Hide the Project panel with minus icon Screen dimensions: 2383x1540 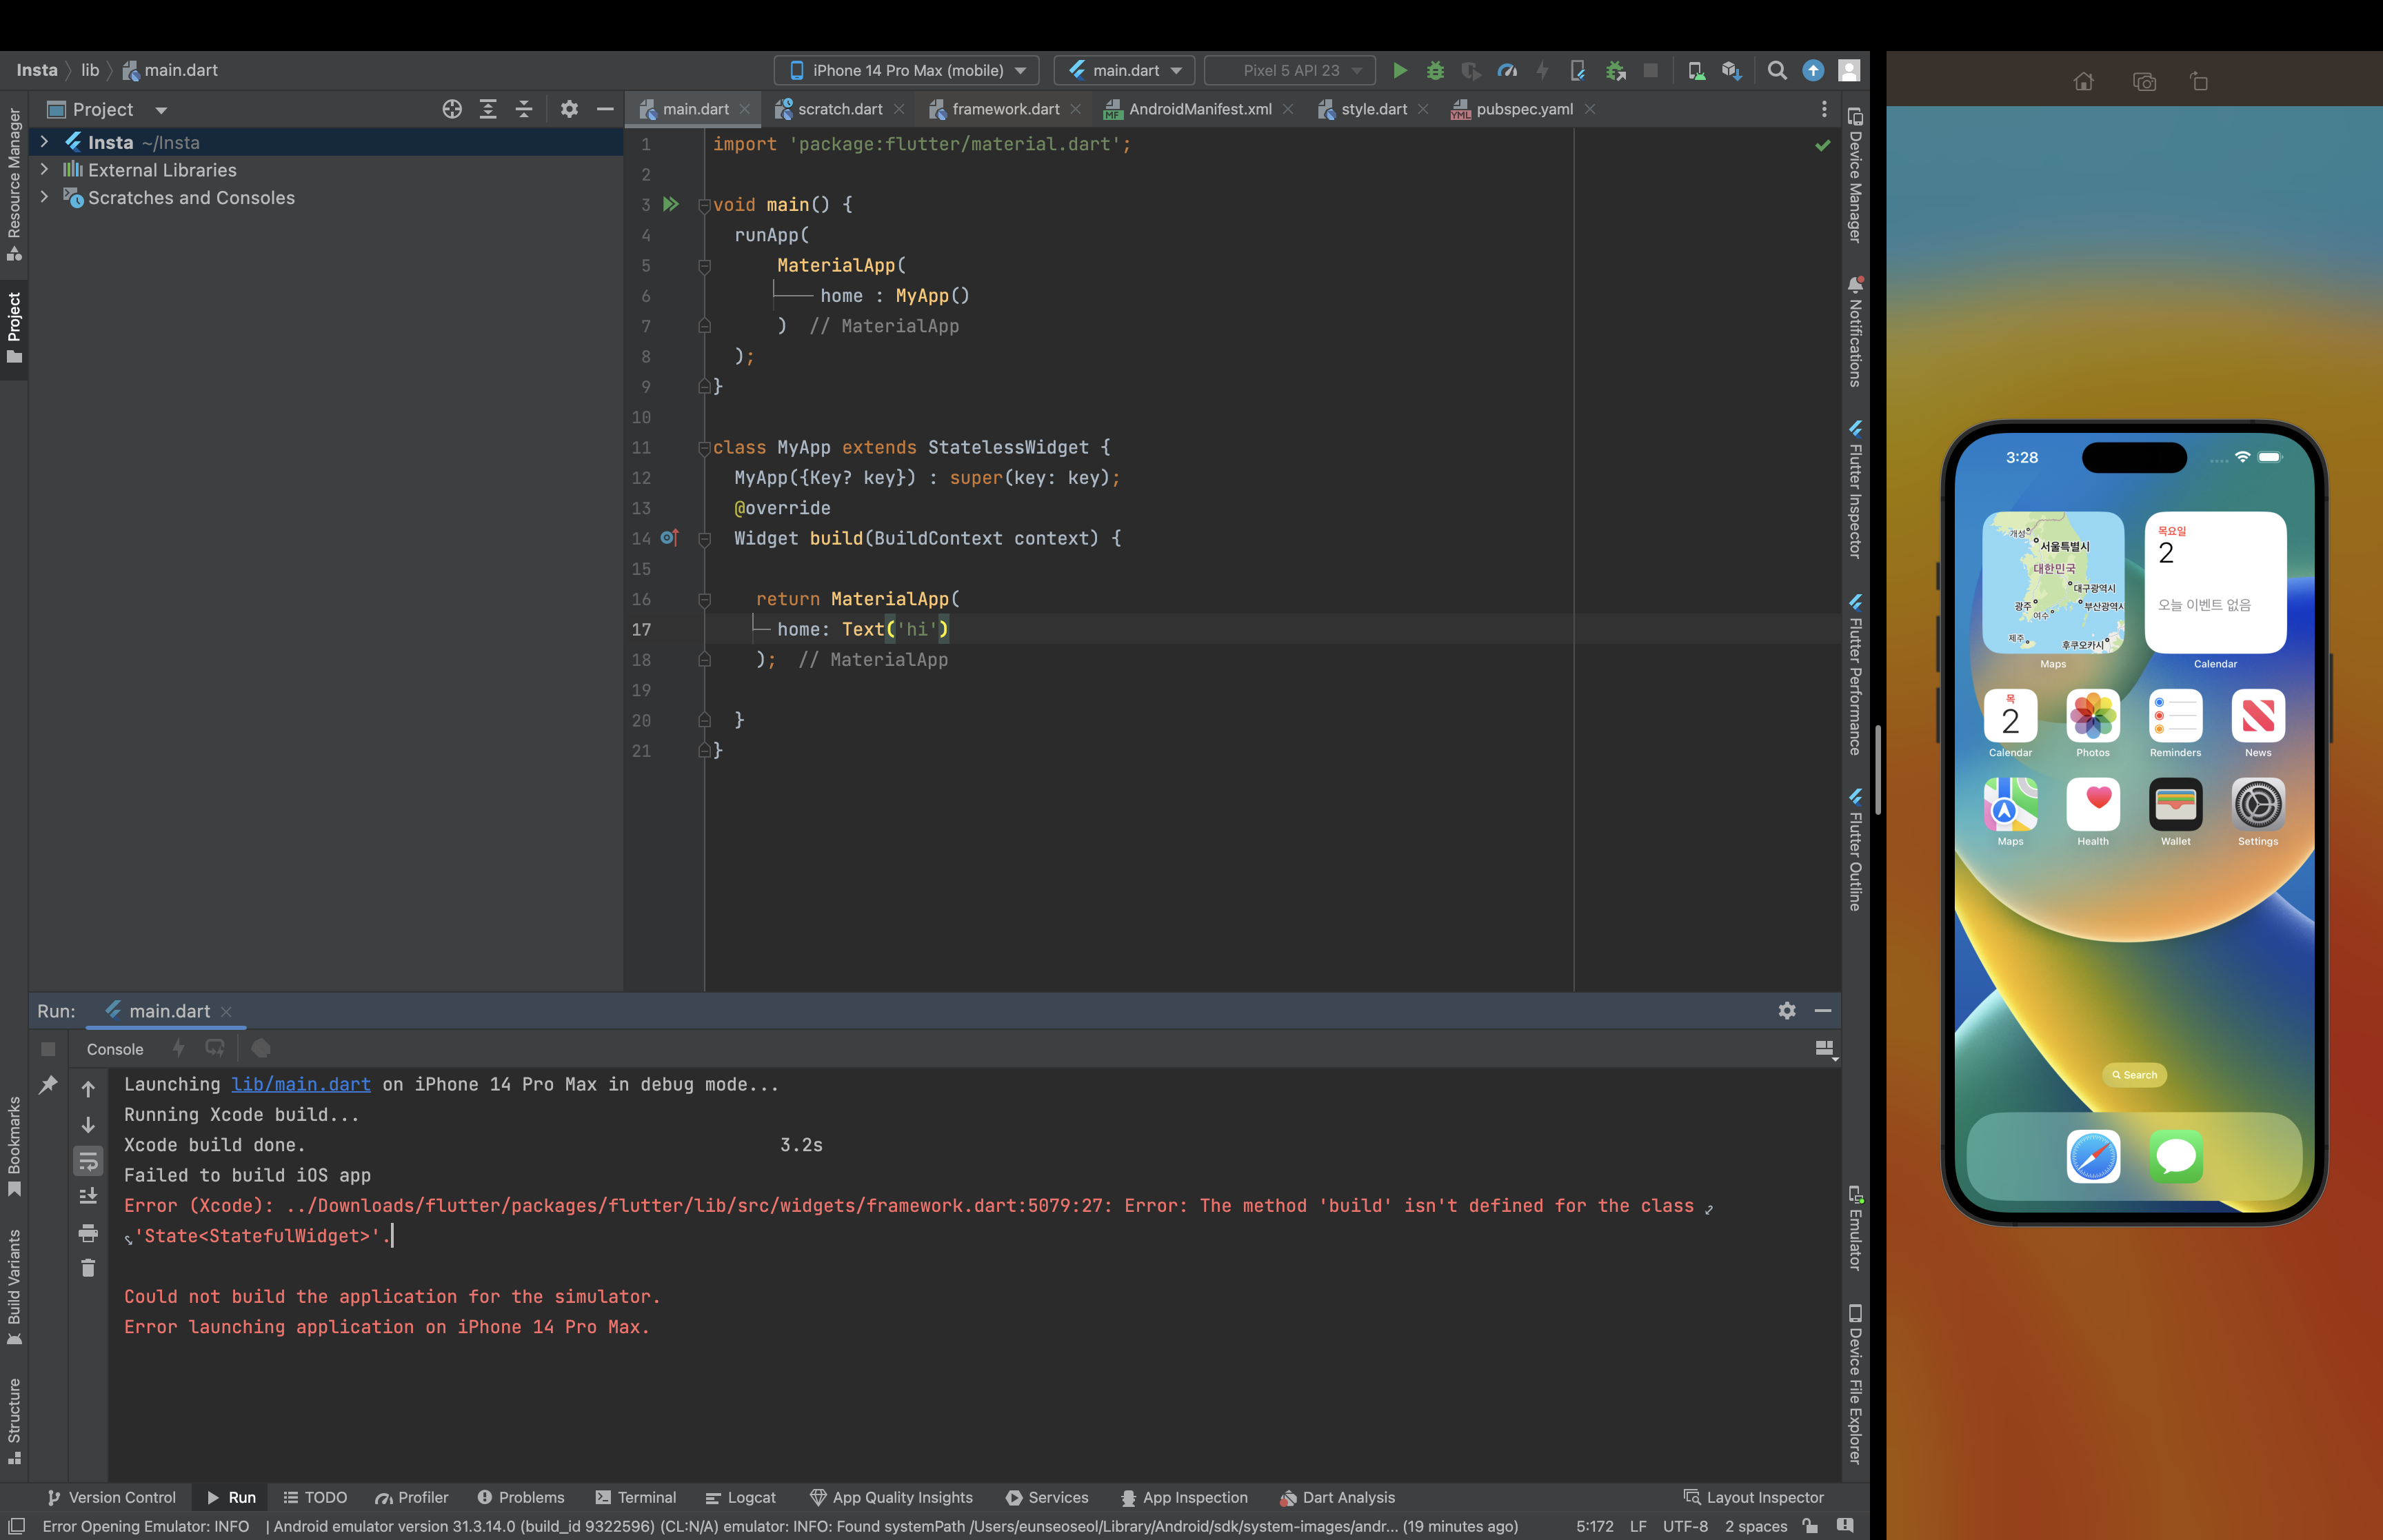point(605,110)
